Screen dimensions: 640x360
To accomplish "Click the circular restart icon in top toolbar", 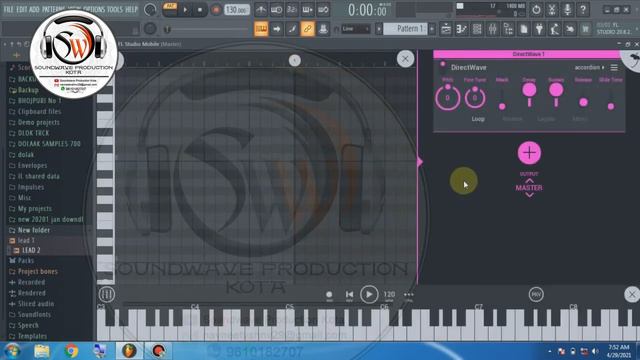I will click(x=536, y=10).
